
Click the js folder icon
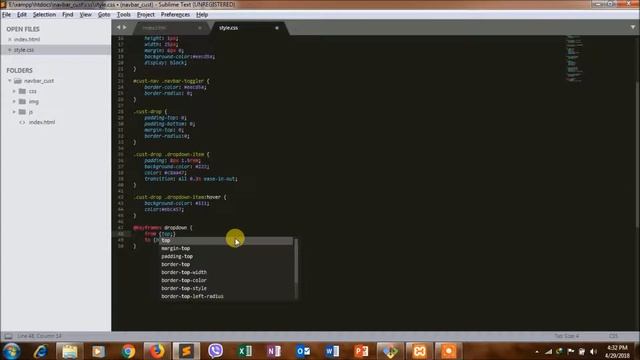pyautogui.click(x=22, y=112)
